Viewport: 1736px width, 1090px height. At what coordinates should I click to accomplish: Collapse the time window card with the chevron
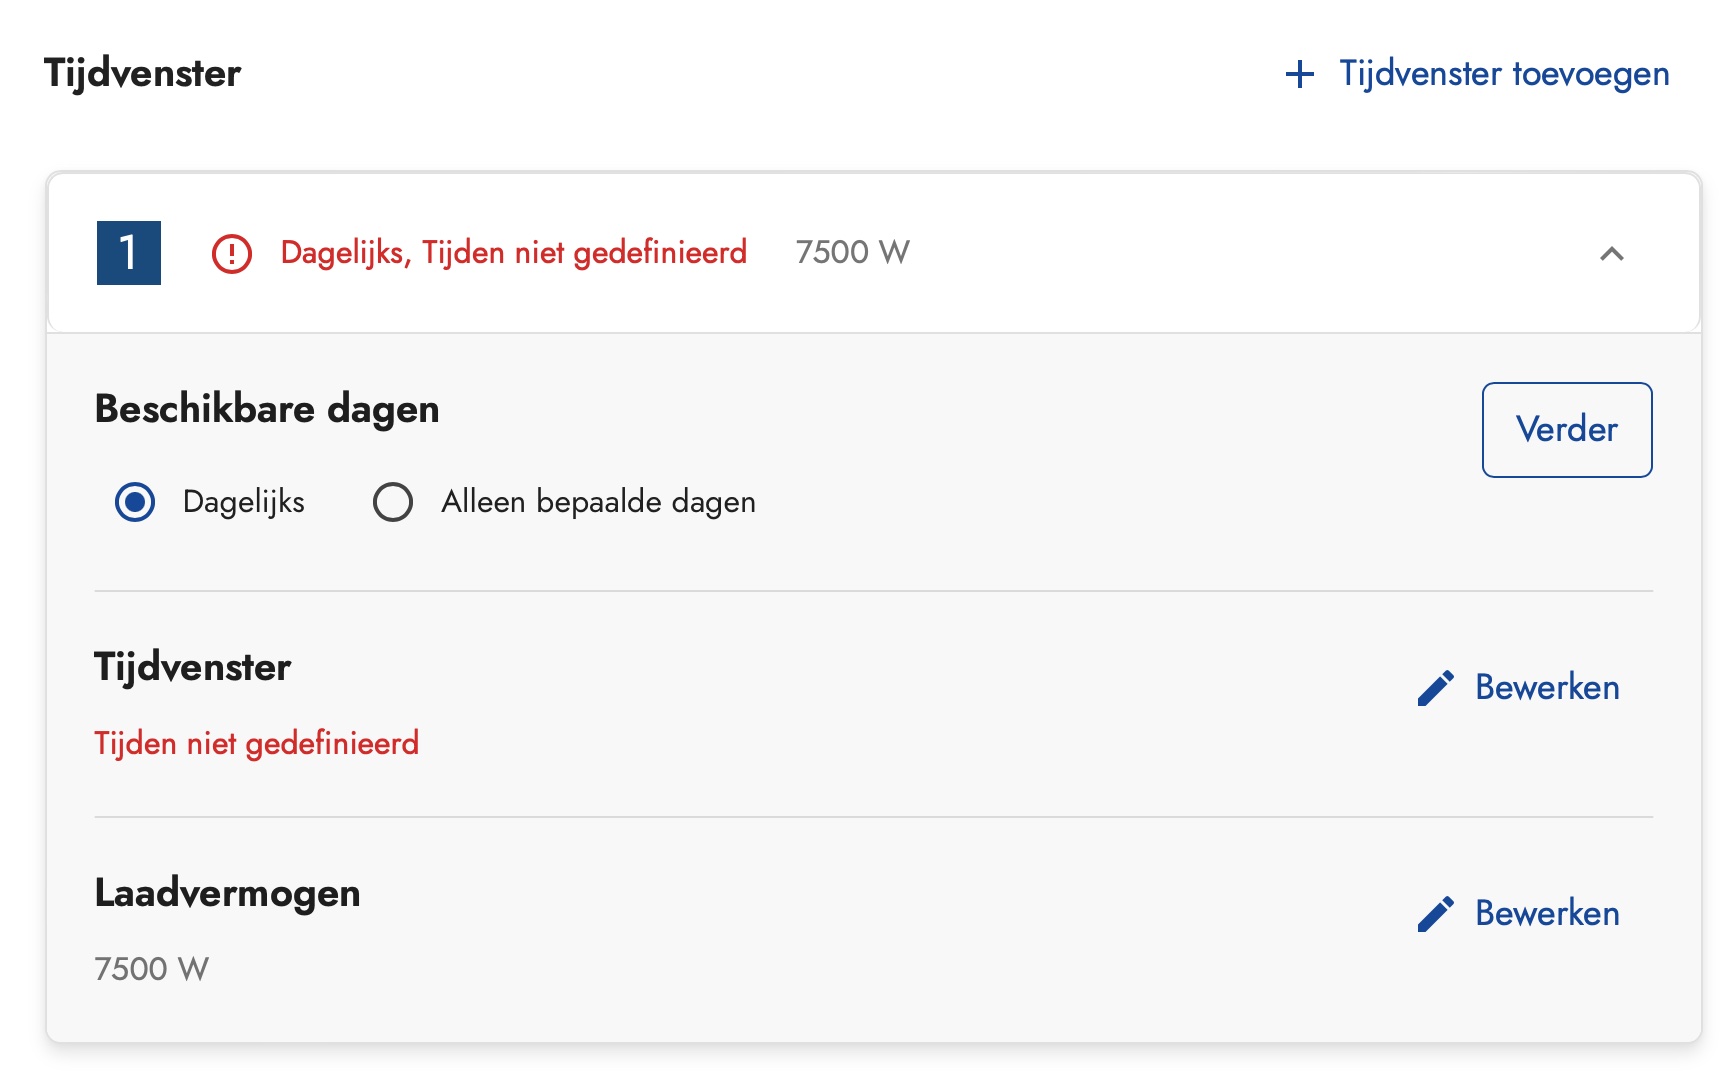tap(1612, 254)
